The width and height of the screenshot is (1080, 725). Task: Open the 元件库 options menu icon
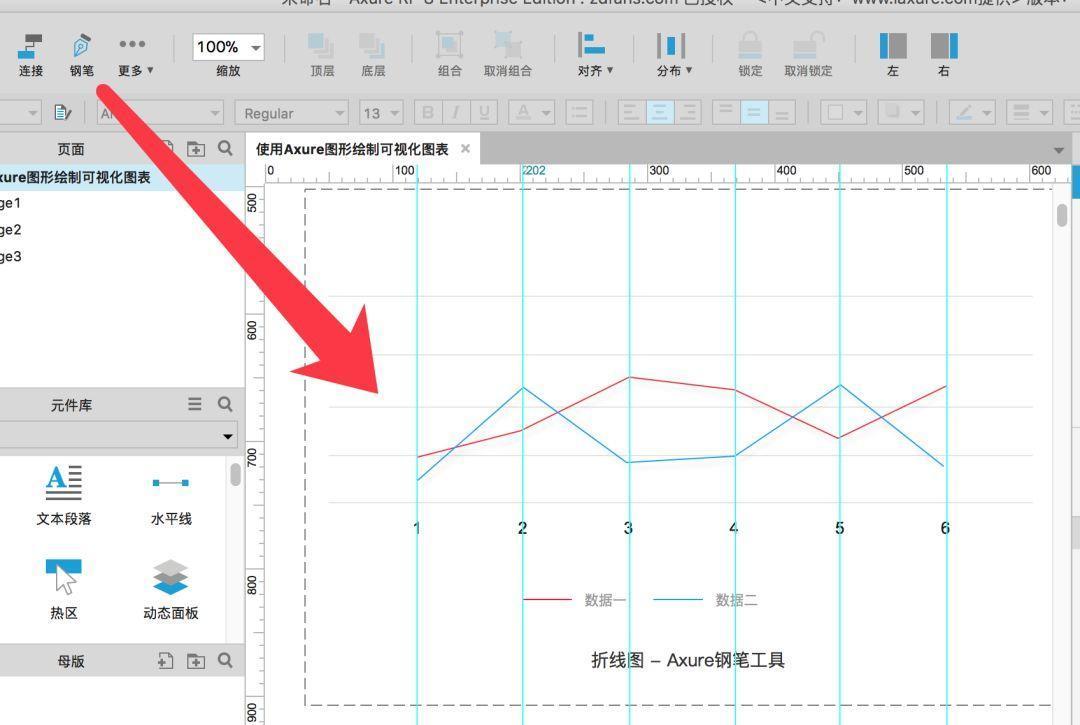coord(195,404)
